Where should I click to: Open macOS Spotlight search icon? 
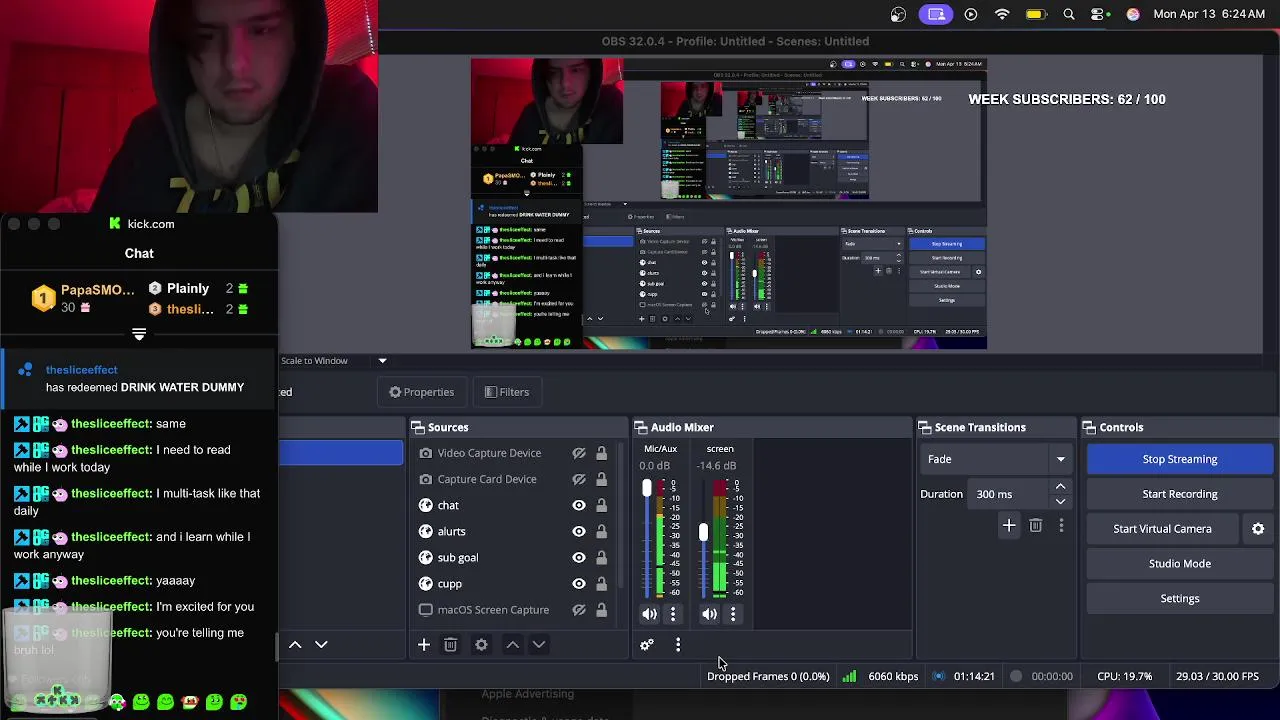coord(1069,14)
